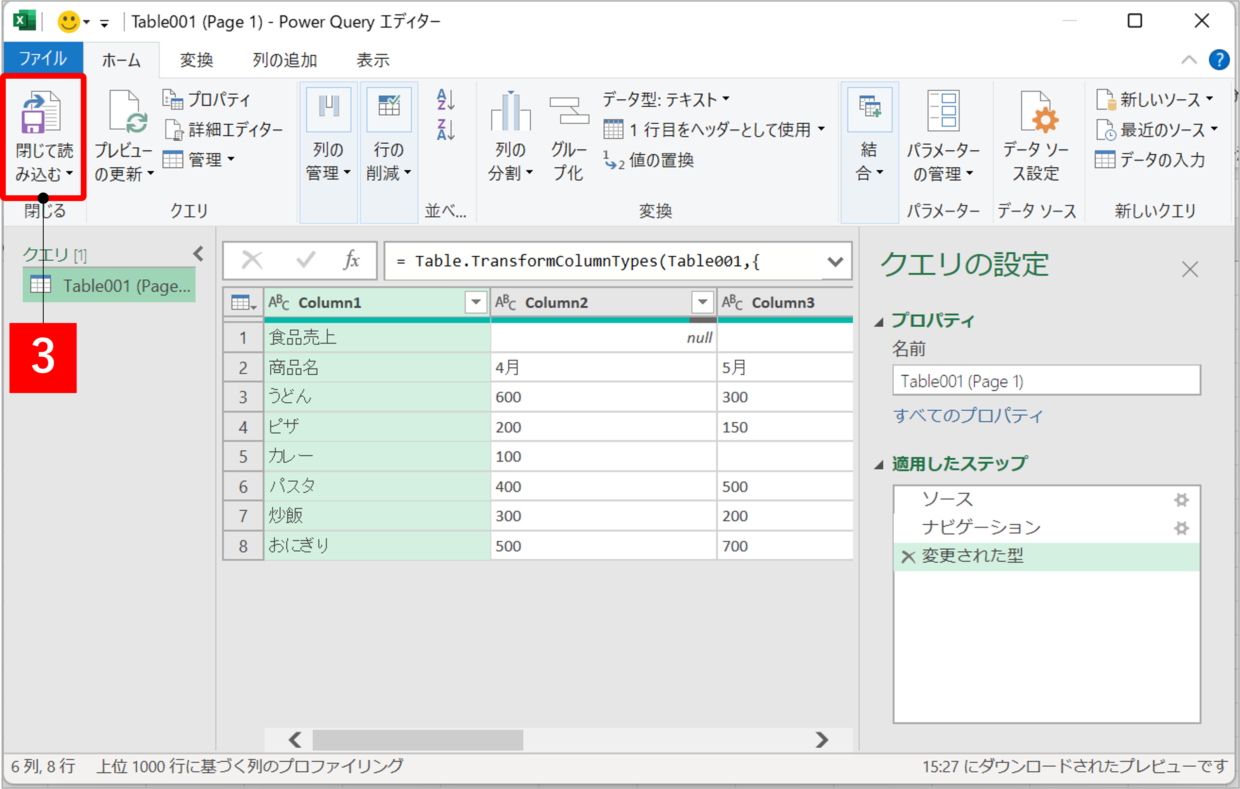Click 1 行目をヘッダーとして使用
Image resolution: width=1240 pixels, height=789 pixels.
(714, 129)
